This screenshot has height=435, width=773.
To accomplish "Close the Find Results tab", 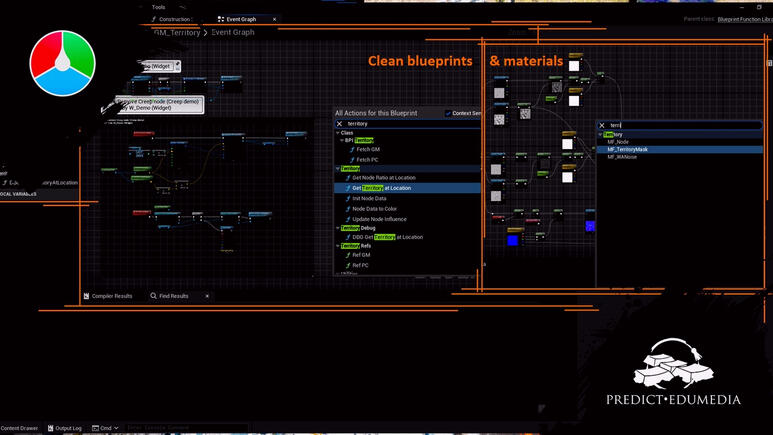I will (x=207, y=296).
